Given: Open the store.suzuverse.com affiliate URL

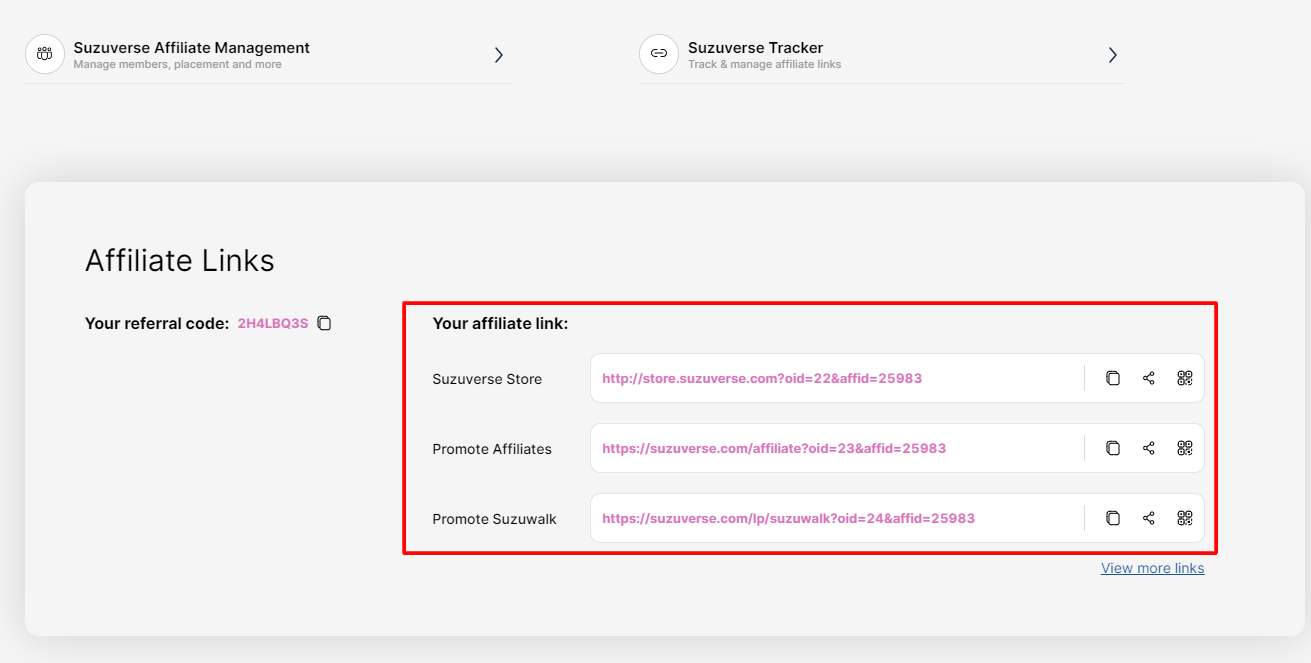Looking at the screenshot, I should [761, 379].
